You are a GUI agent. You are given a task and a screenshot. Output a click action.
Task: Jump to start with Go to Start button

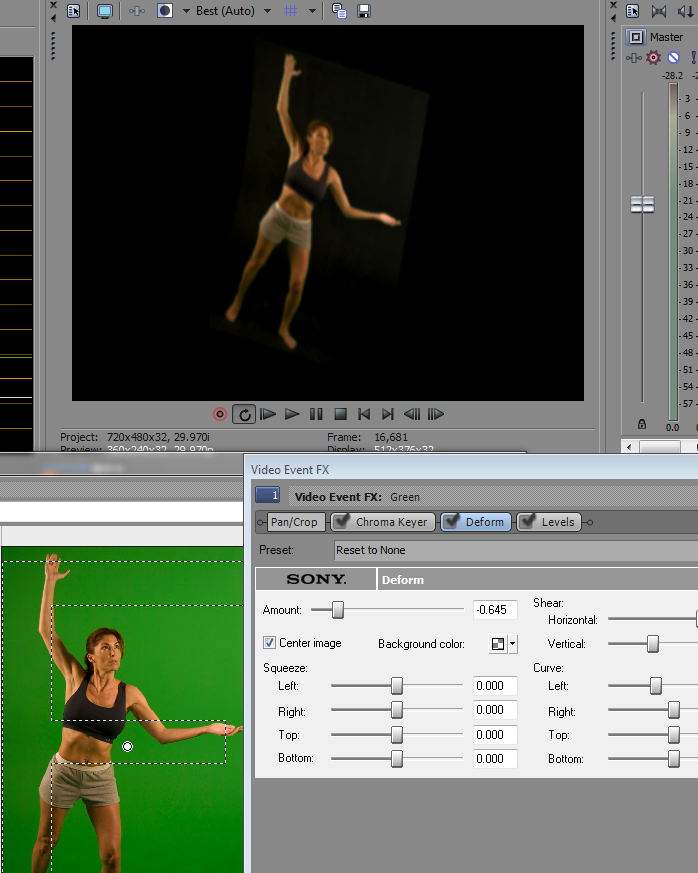coord(364,414)
